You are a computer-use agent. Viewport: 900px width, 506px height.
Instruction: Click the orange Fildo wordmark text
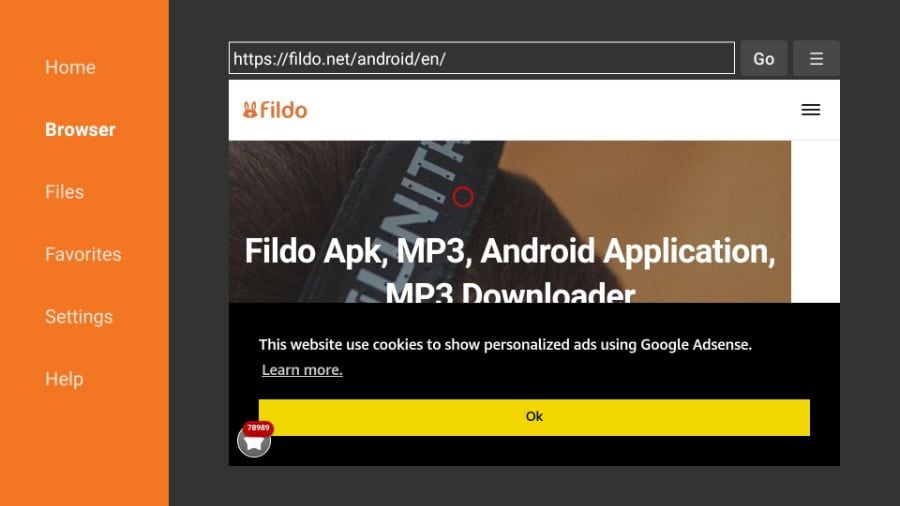[x=284, y=110]
